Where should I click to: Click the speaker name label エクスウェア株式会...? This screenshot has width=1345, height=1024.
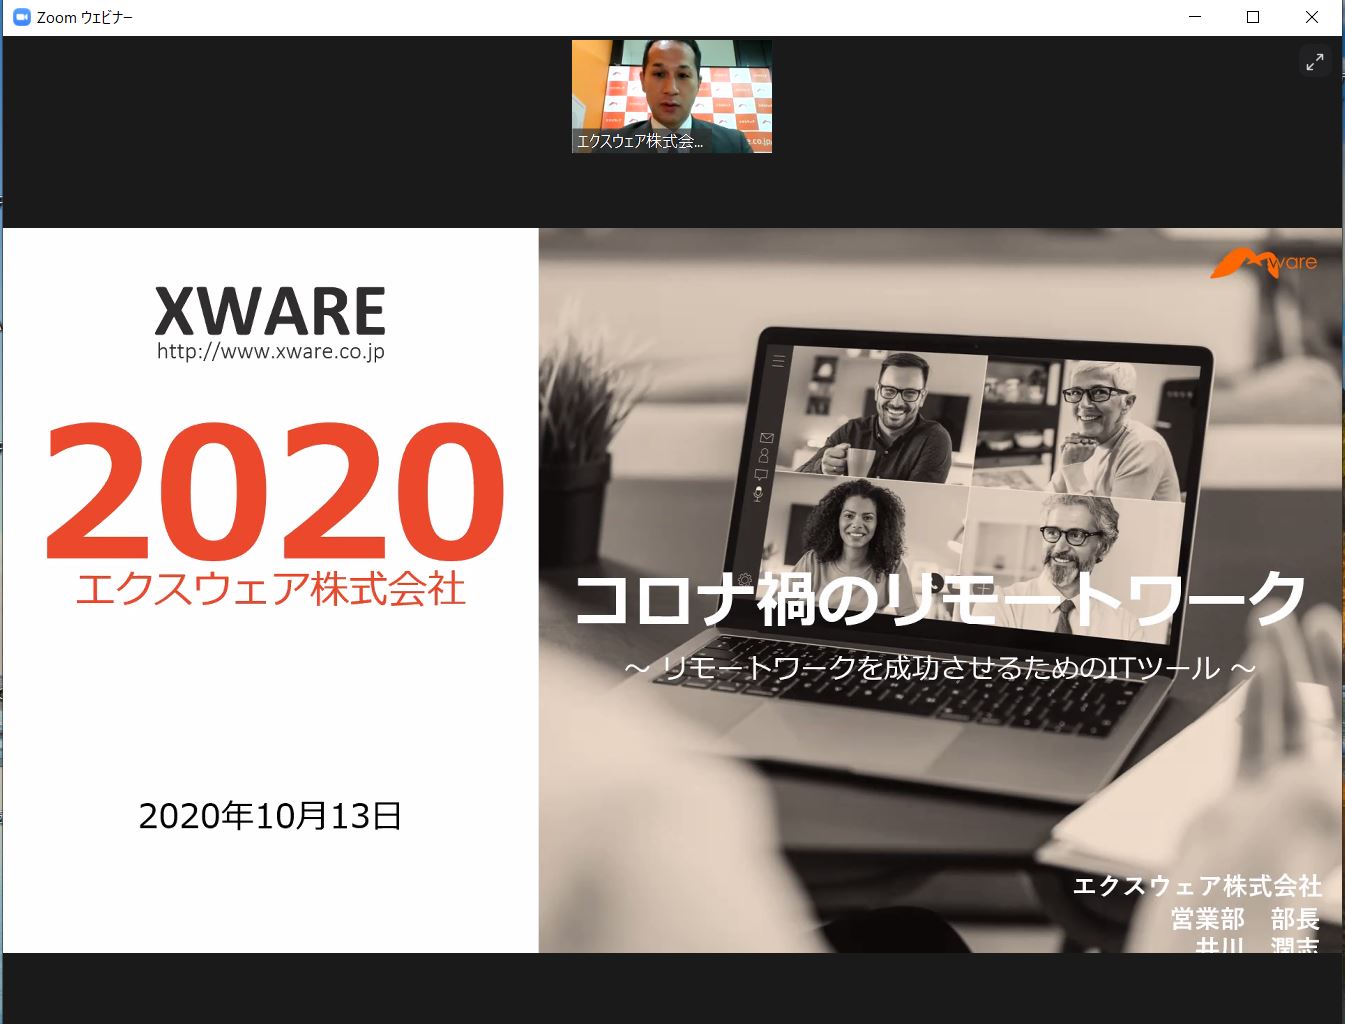tap(639, 141)
